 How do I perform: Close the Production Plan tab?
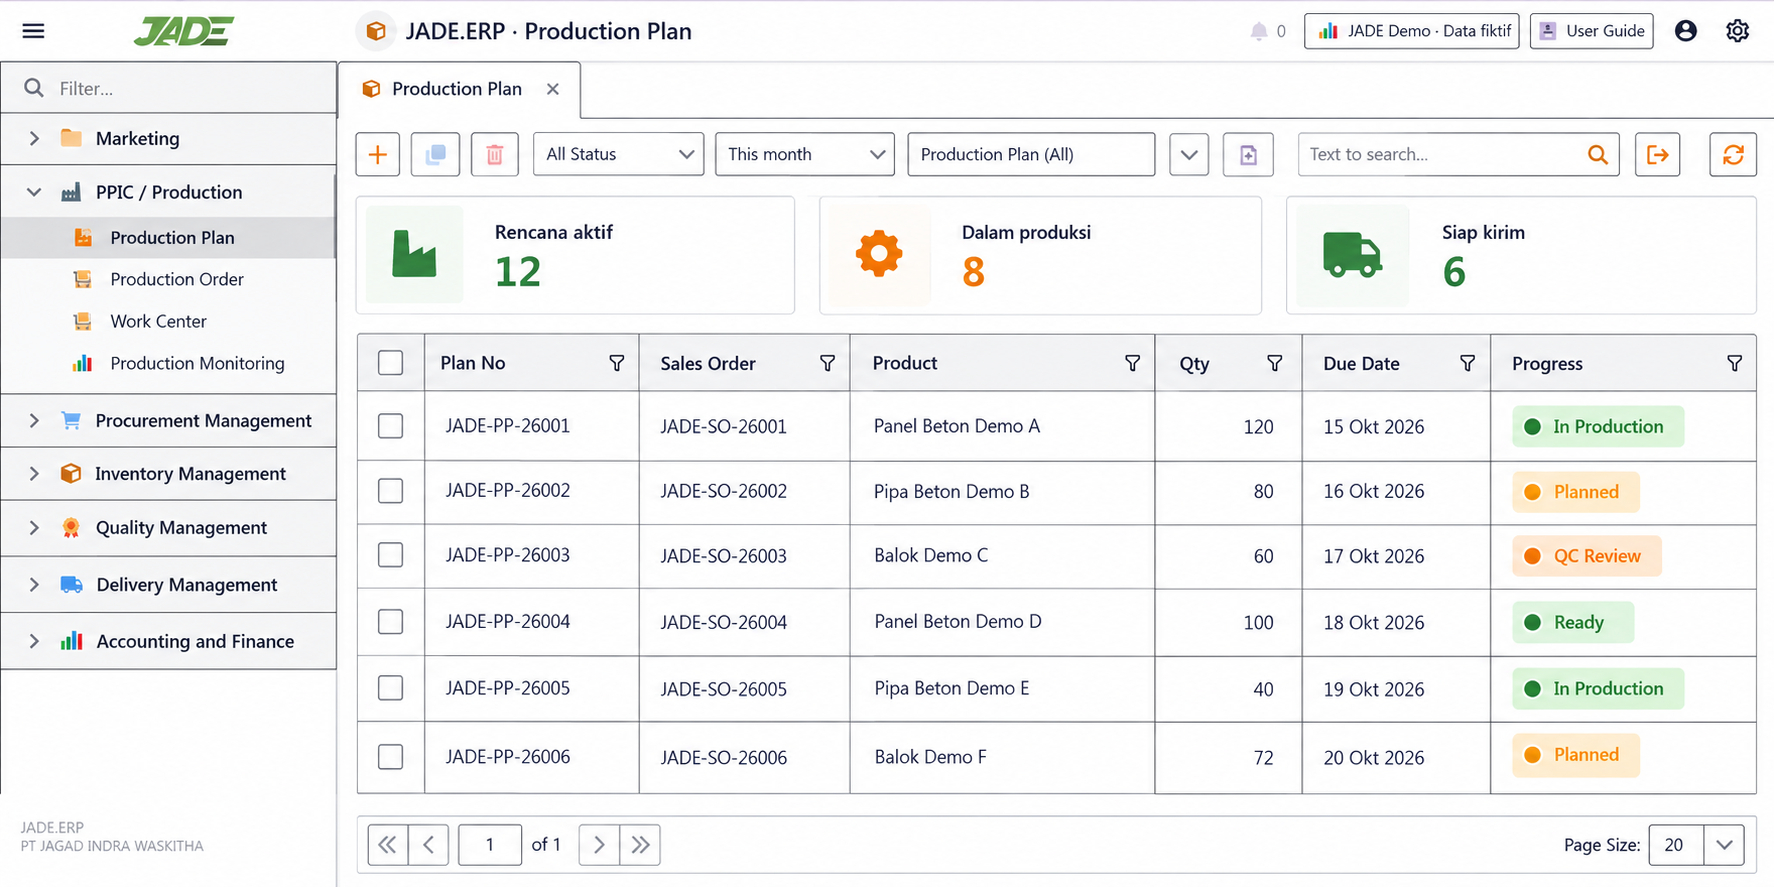pos(553,89)
